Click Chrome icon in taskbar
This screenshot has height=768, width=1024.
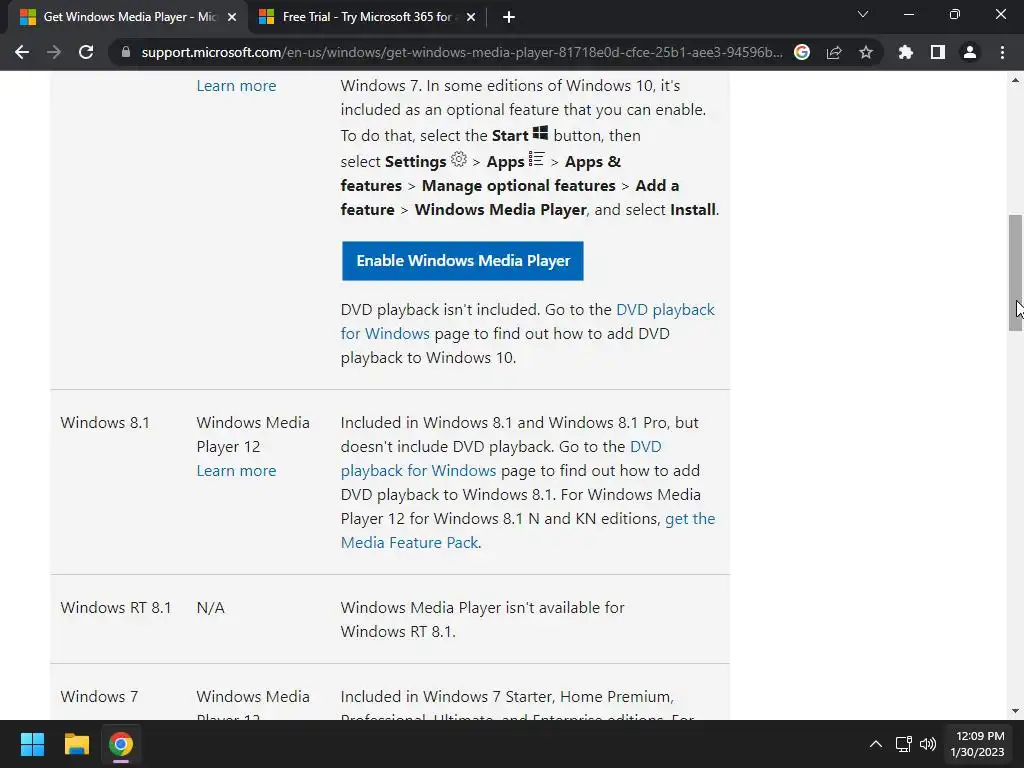[x=121, y=744]
